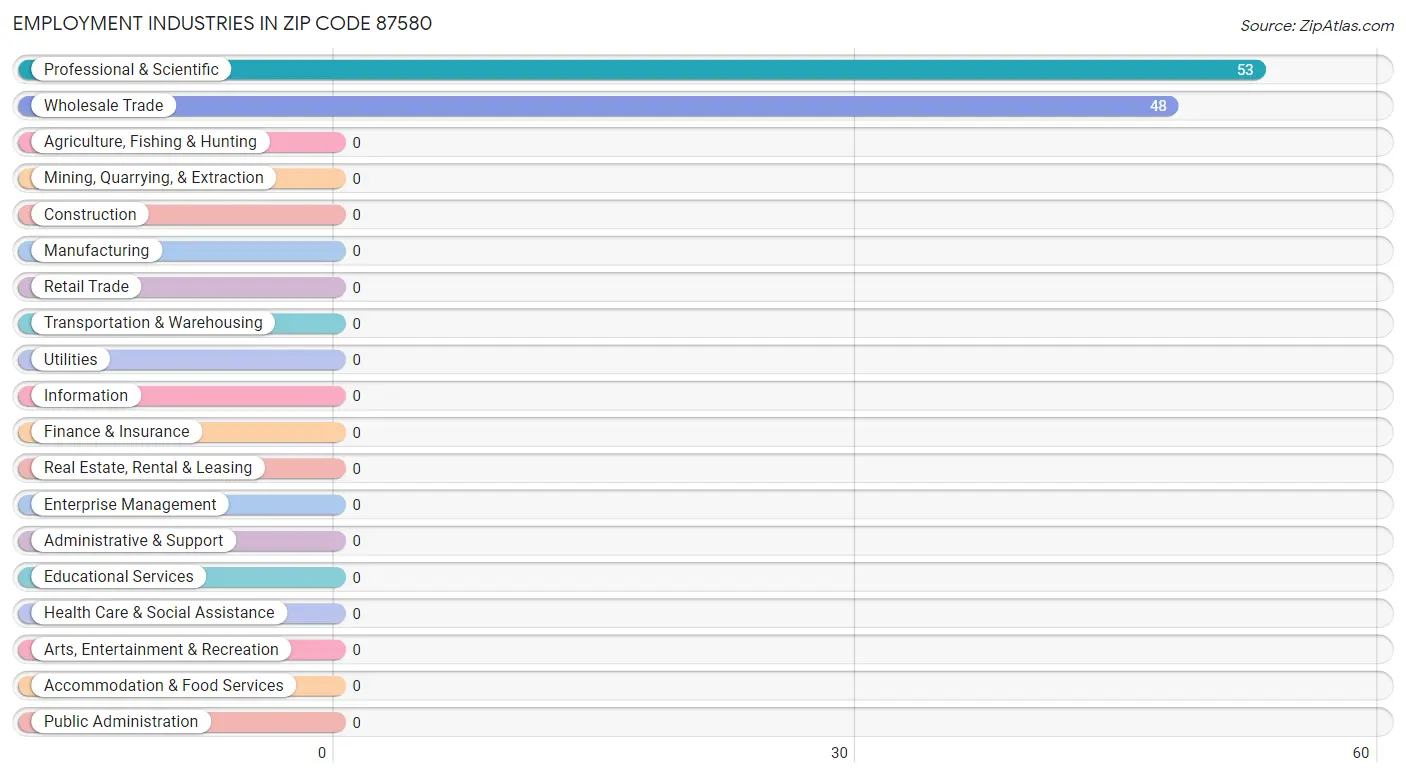
Task: Click the Professional & Scientific bar label
Action: 131,69
